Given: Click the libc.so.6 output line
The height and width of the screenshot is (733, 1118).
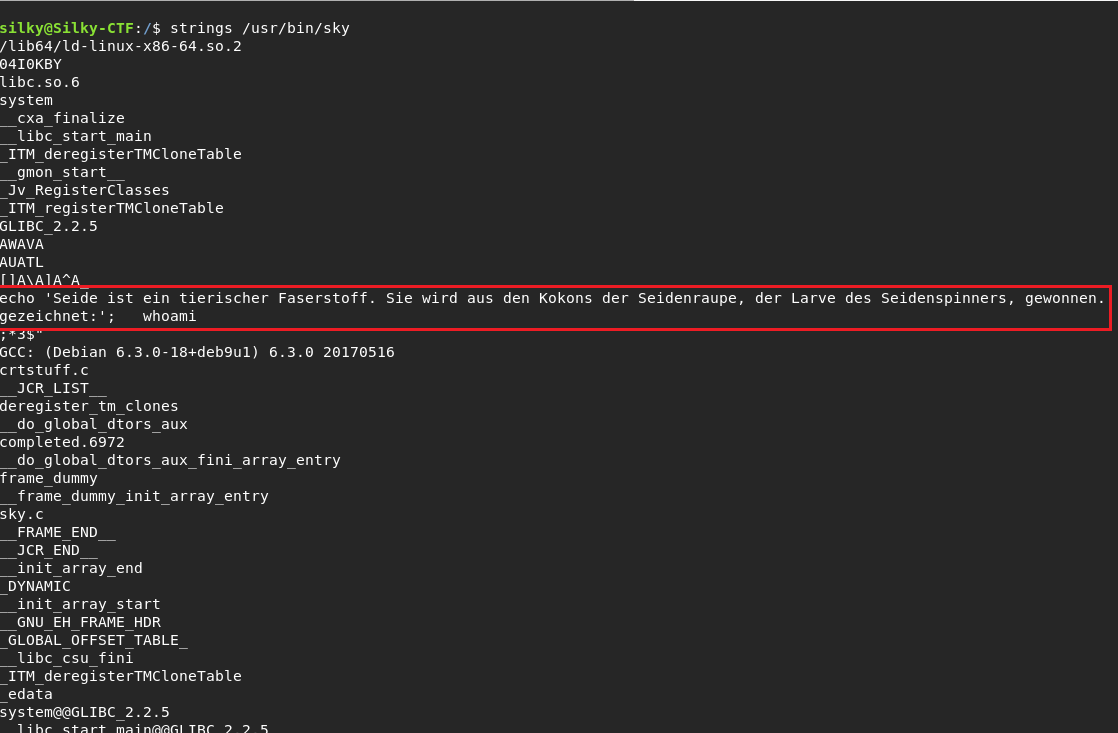Looking at the screenshot, I should click(x=40, y=82).
